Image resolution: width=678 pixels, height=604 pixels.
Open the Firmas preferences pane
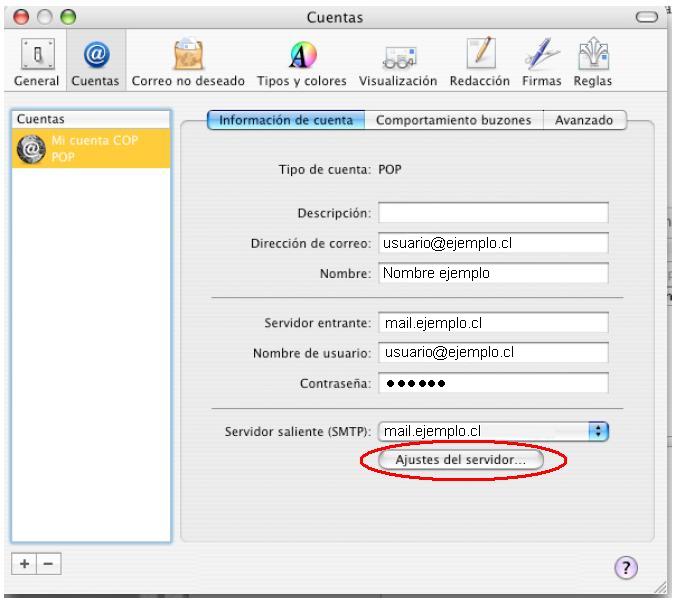(x=541, y=62)
